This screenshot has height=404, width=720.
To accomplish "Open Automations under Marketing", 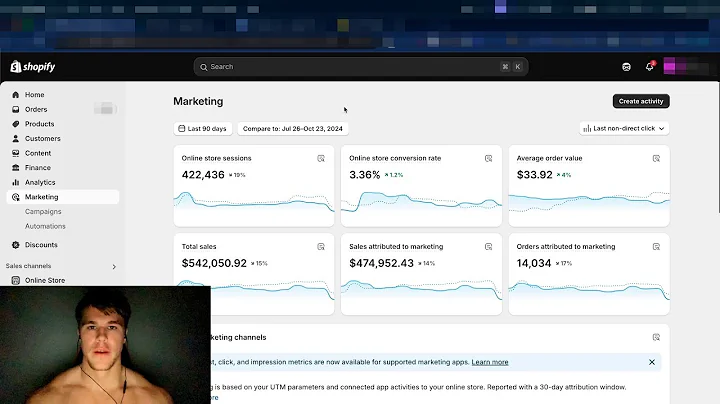I will click(x=45, y=226).
